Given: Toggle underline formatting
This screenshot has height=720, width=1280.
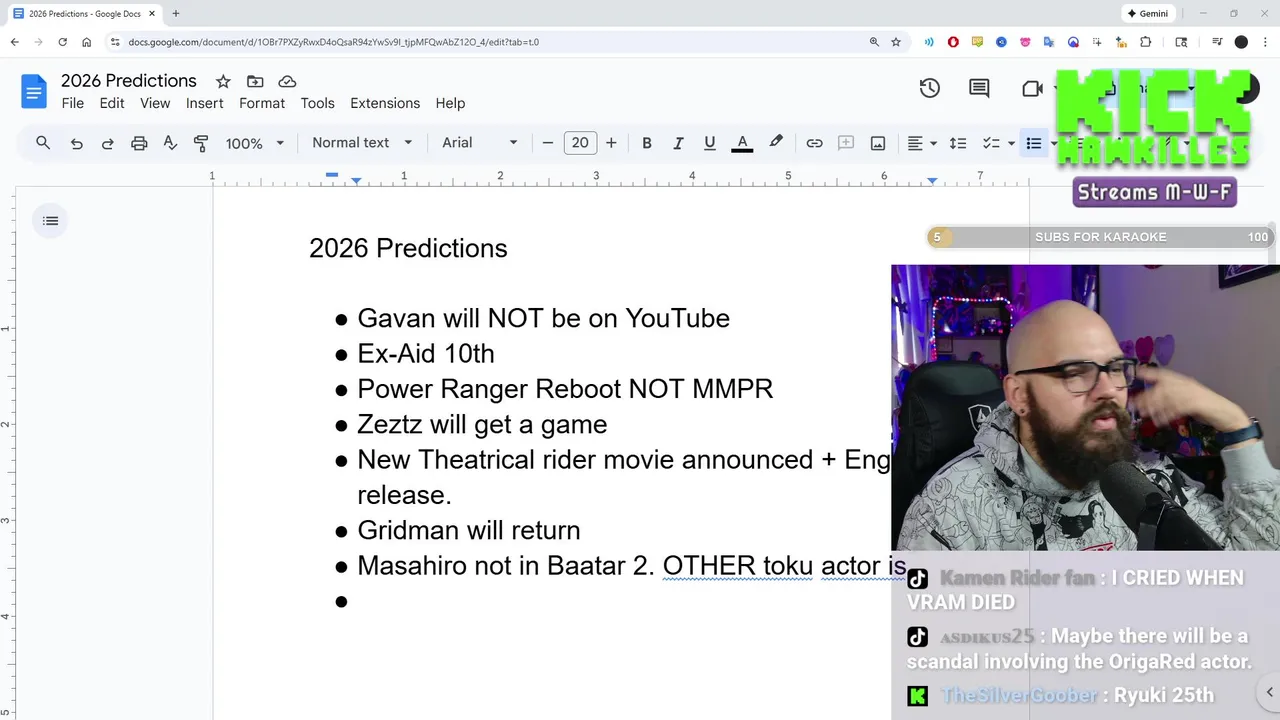Looking at the screenshot, I should (x=710, y=143).
